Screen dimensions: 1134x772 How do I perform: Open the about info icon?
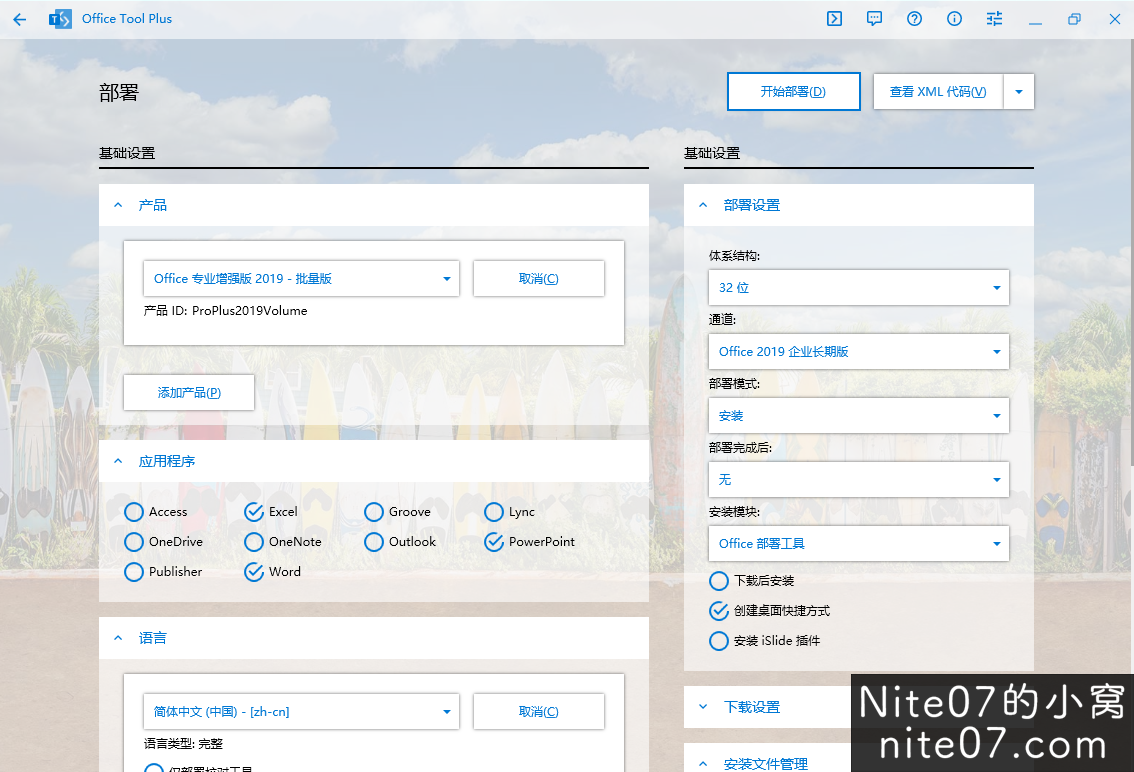[955, 19]
